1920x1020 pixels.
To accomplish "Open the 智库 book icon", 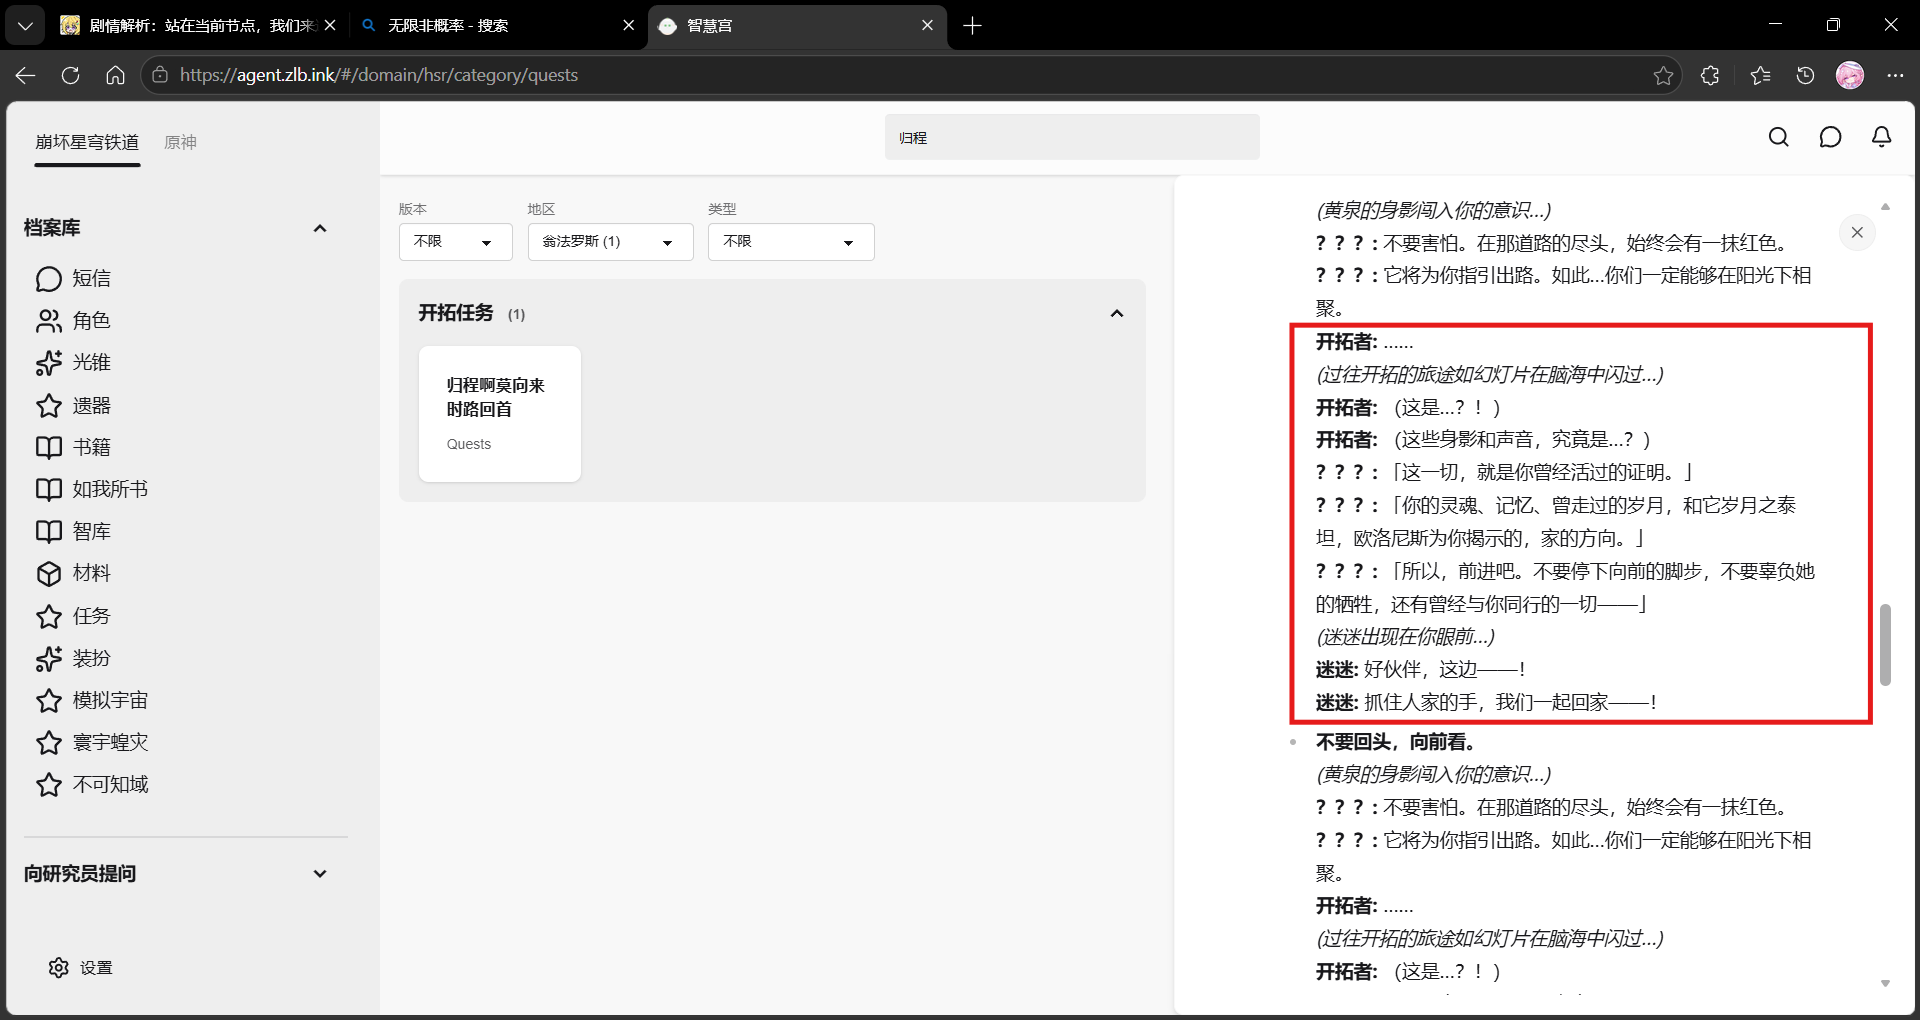I will 49,531.
